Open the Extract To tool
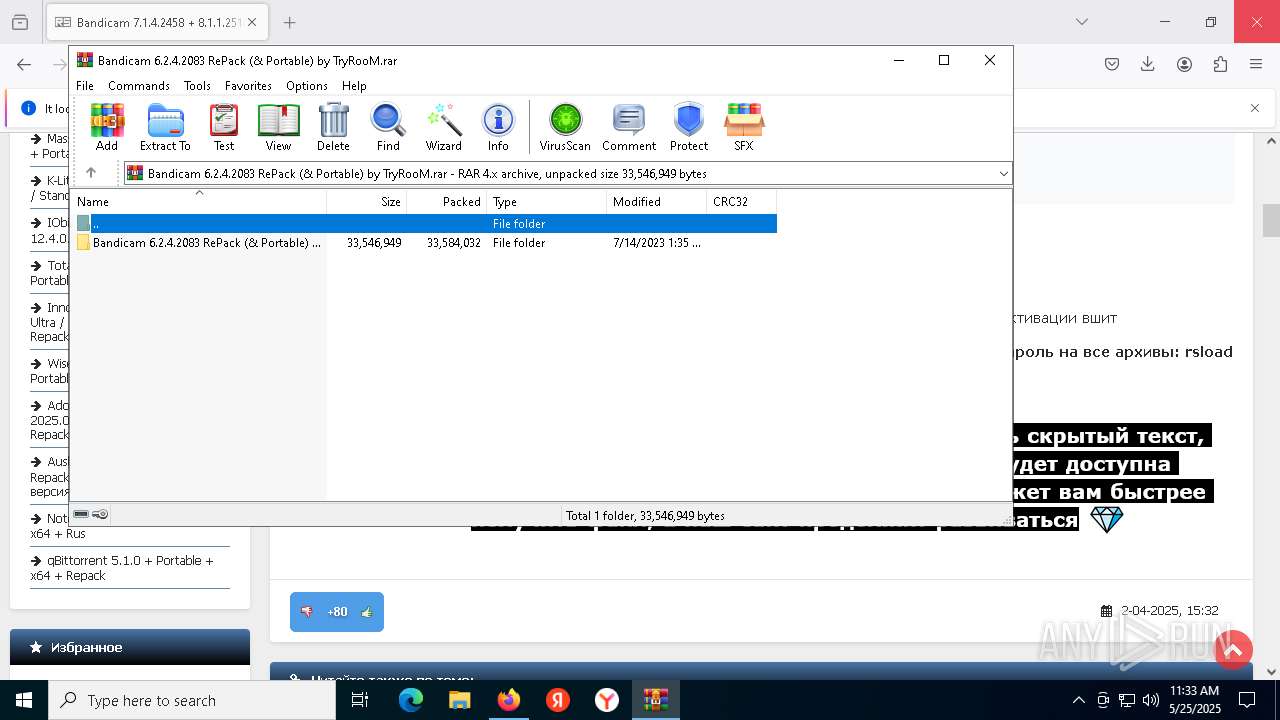Screen dimensions: 1280x720 (165, 127)
